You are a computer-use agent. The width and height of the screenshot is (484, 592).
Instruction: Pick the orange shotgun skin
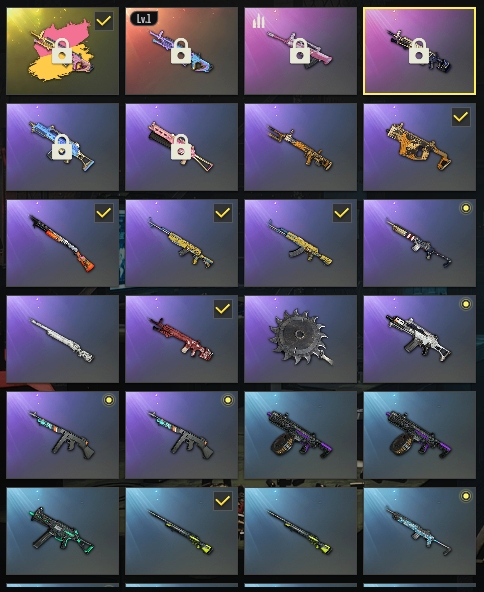coord(63,243)
